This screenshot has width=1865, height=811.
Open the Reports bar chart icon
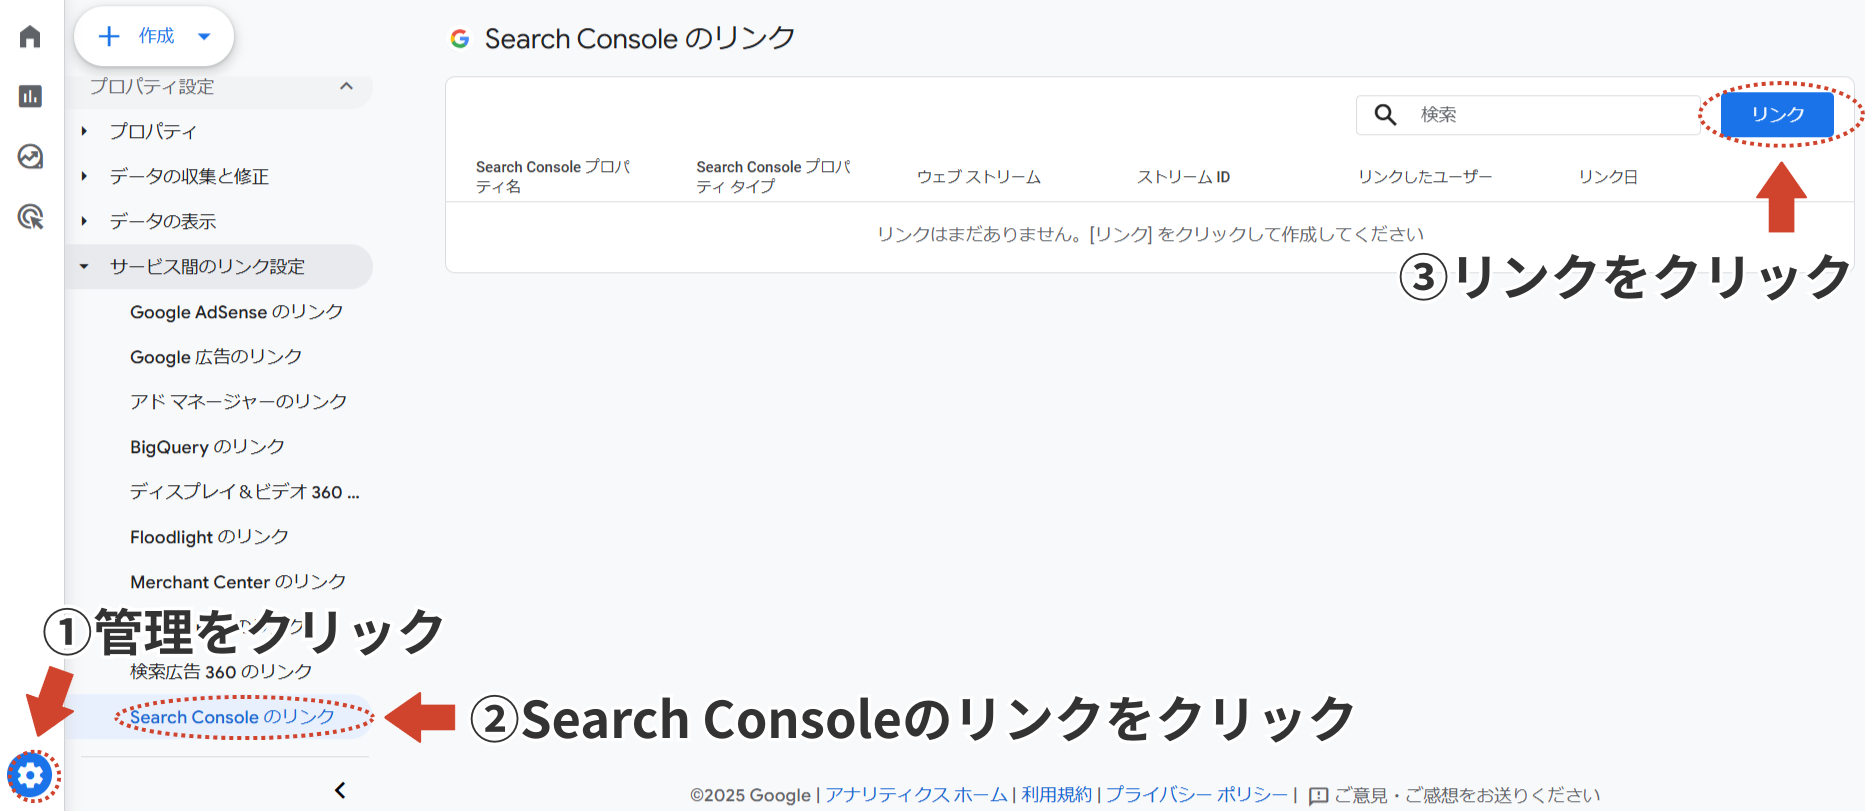(30, 96)
